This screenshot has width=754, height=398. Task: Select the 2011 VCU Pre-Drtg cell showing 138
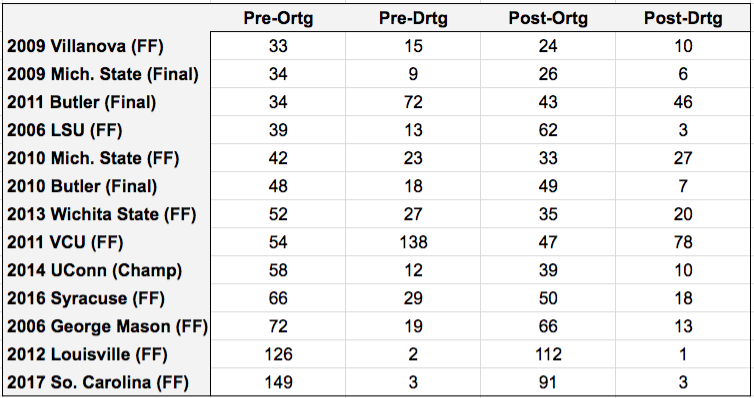click(413, 242)
